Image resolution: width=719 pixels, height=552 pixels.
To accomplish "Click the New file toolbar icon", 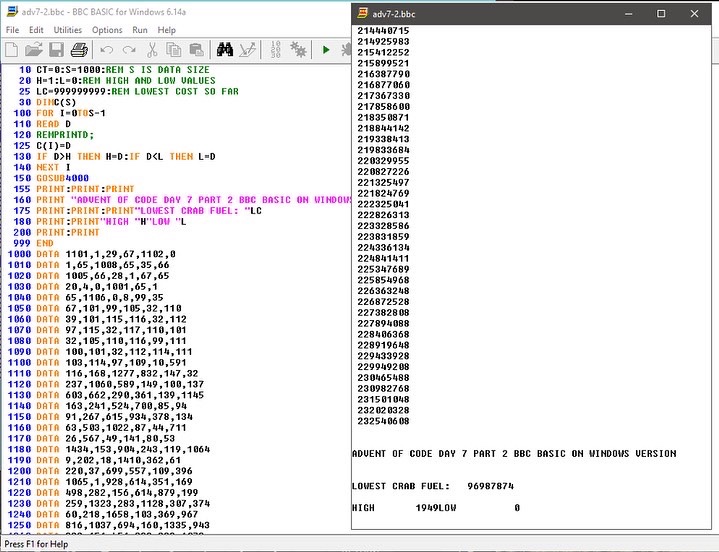I will pyautogui.click(x=13, y=49).
